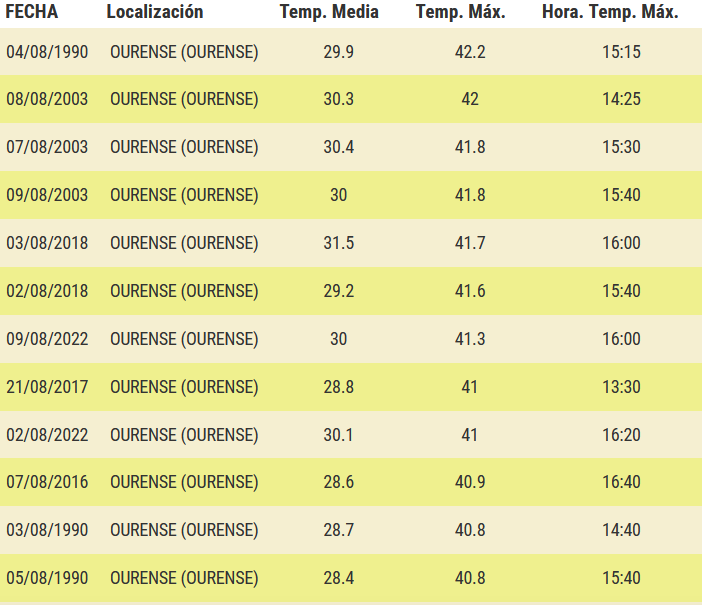Click the 15:40 time in the 05/08/1990 row

(x=621, y=578)
